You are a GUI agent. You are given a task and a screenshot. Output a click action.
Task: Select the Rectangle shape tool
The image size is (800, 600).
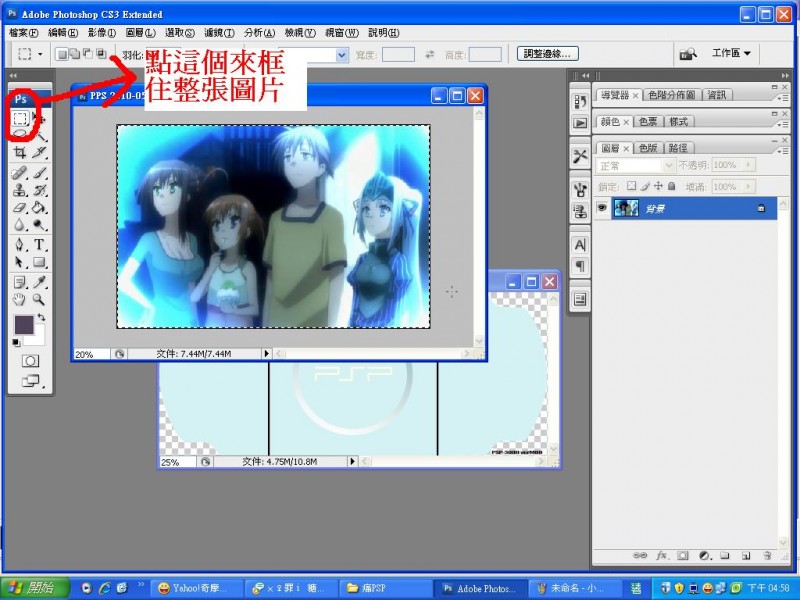click(x=39, y=262)
